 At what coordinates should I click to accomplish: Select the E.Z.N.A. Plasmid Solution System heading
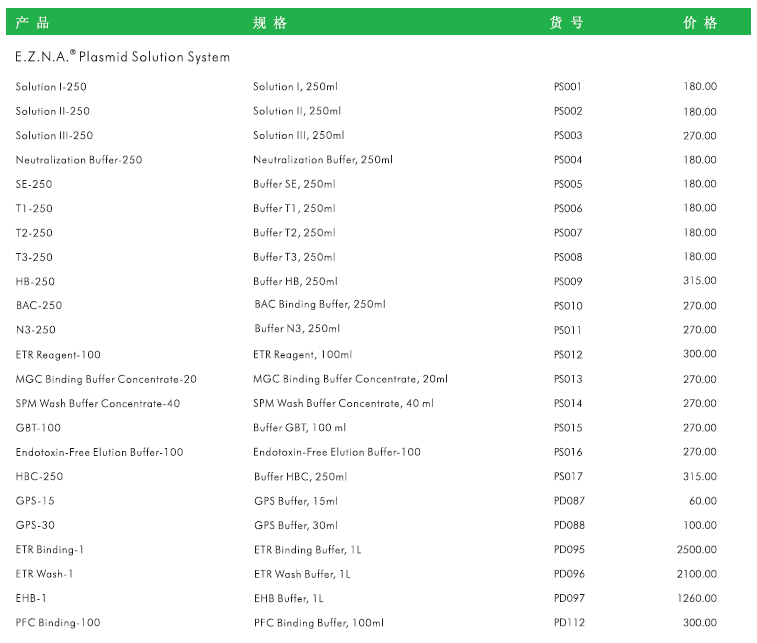tap(123, 56)
